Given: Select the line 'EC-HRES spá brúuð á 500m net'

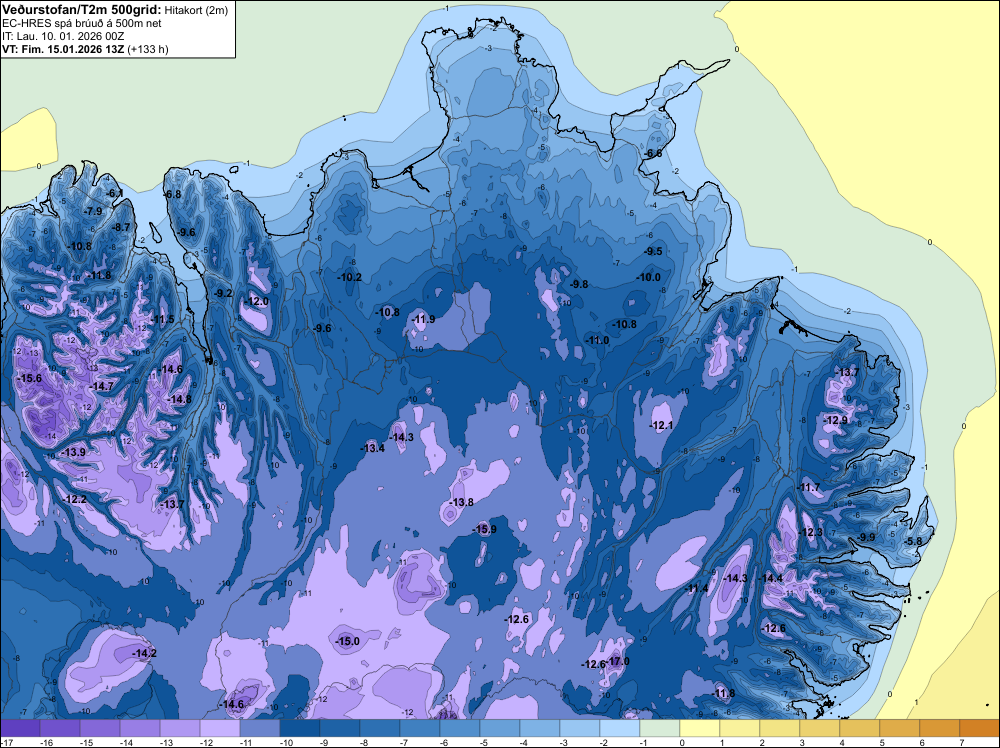Looking at the screenshot, I should (82, 23).
